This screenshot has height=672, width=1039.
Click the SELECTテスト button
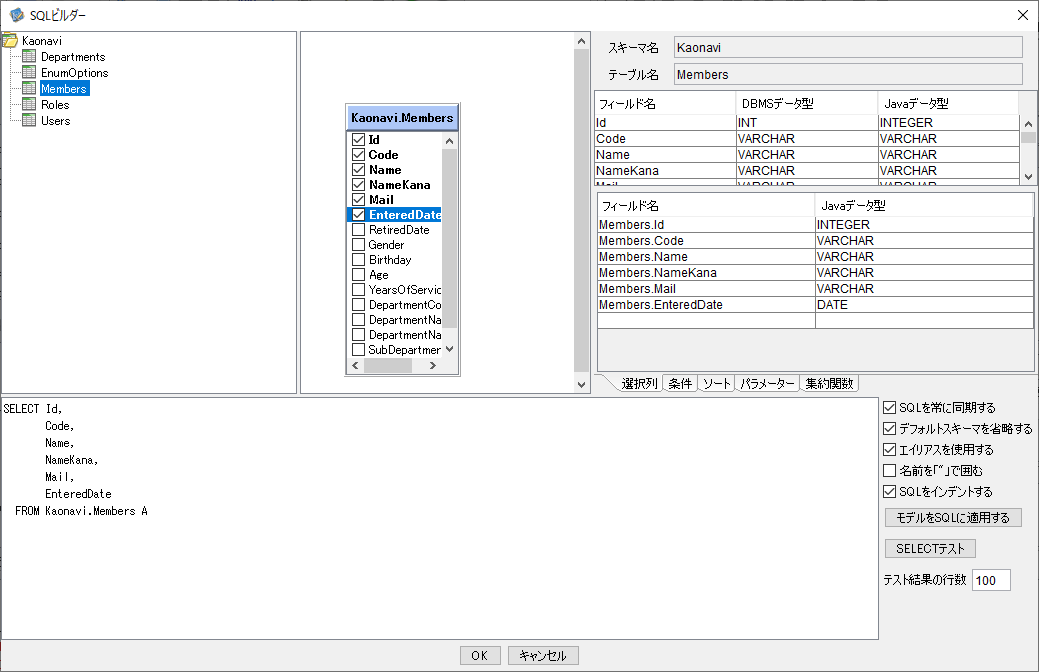[x=930, y=549]
